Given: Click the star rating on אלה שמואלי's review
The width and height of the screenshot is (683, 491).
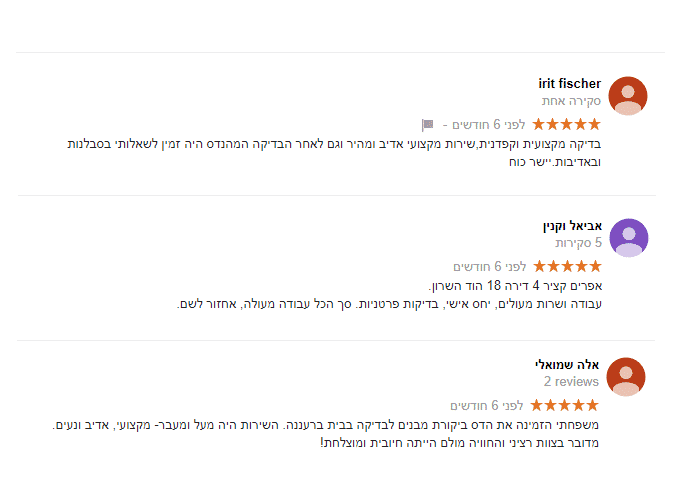Looking at the screenshot, I should (565, 406).
